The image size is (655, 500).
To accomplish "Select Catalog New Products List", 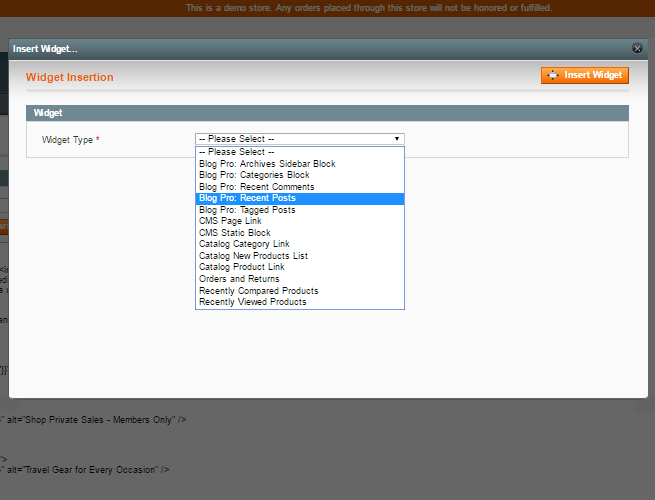I will click(253, 256).
